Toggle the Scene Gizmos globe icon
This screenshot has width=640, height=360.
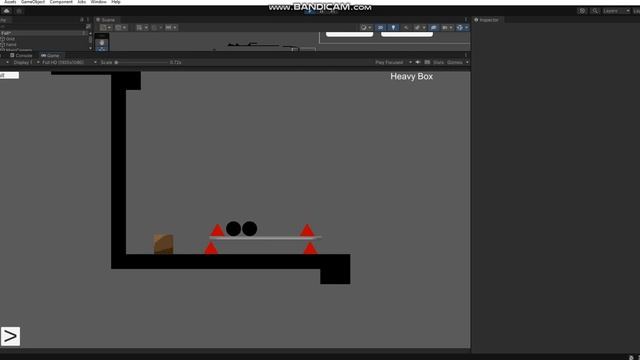[460, 27]
